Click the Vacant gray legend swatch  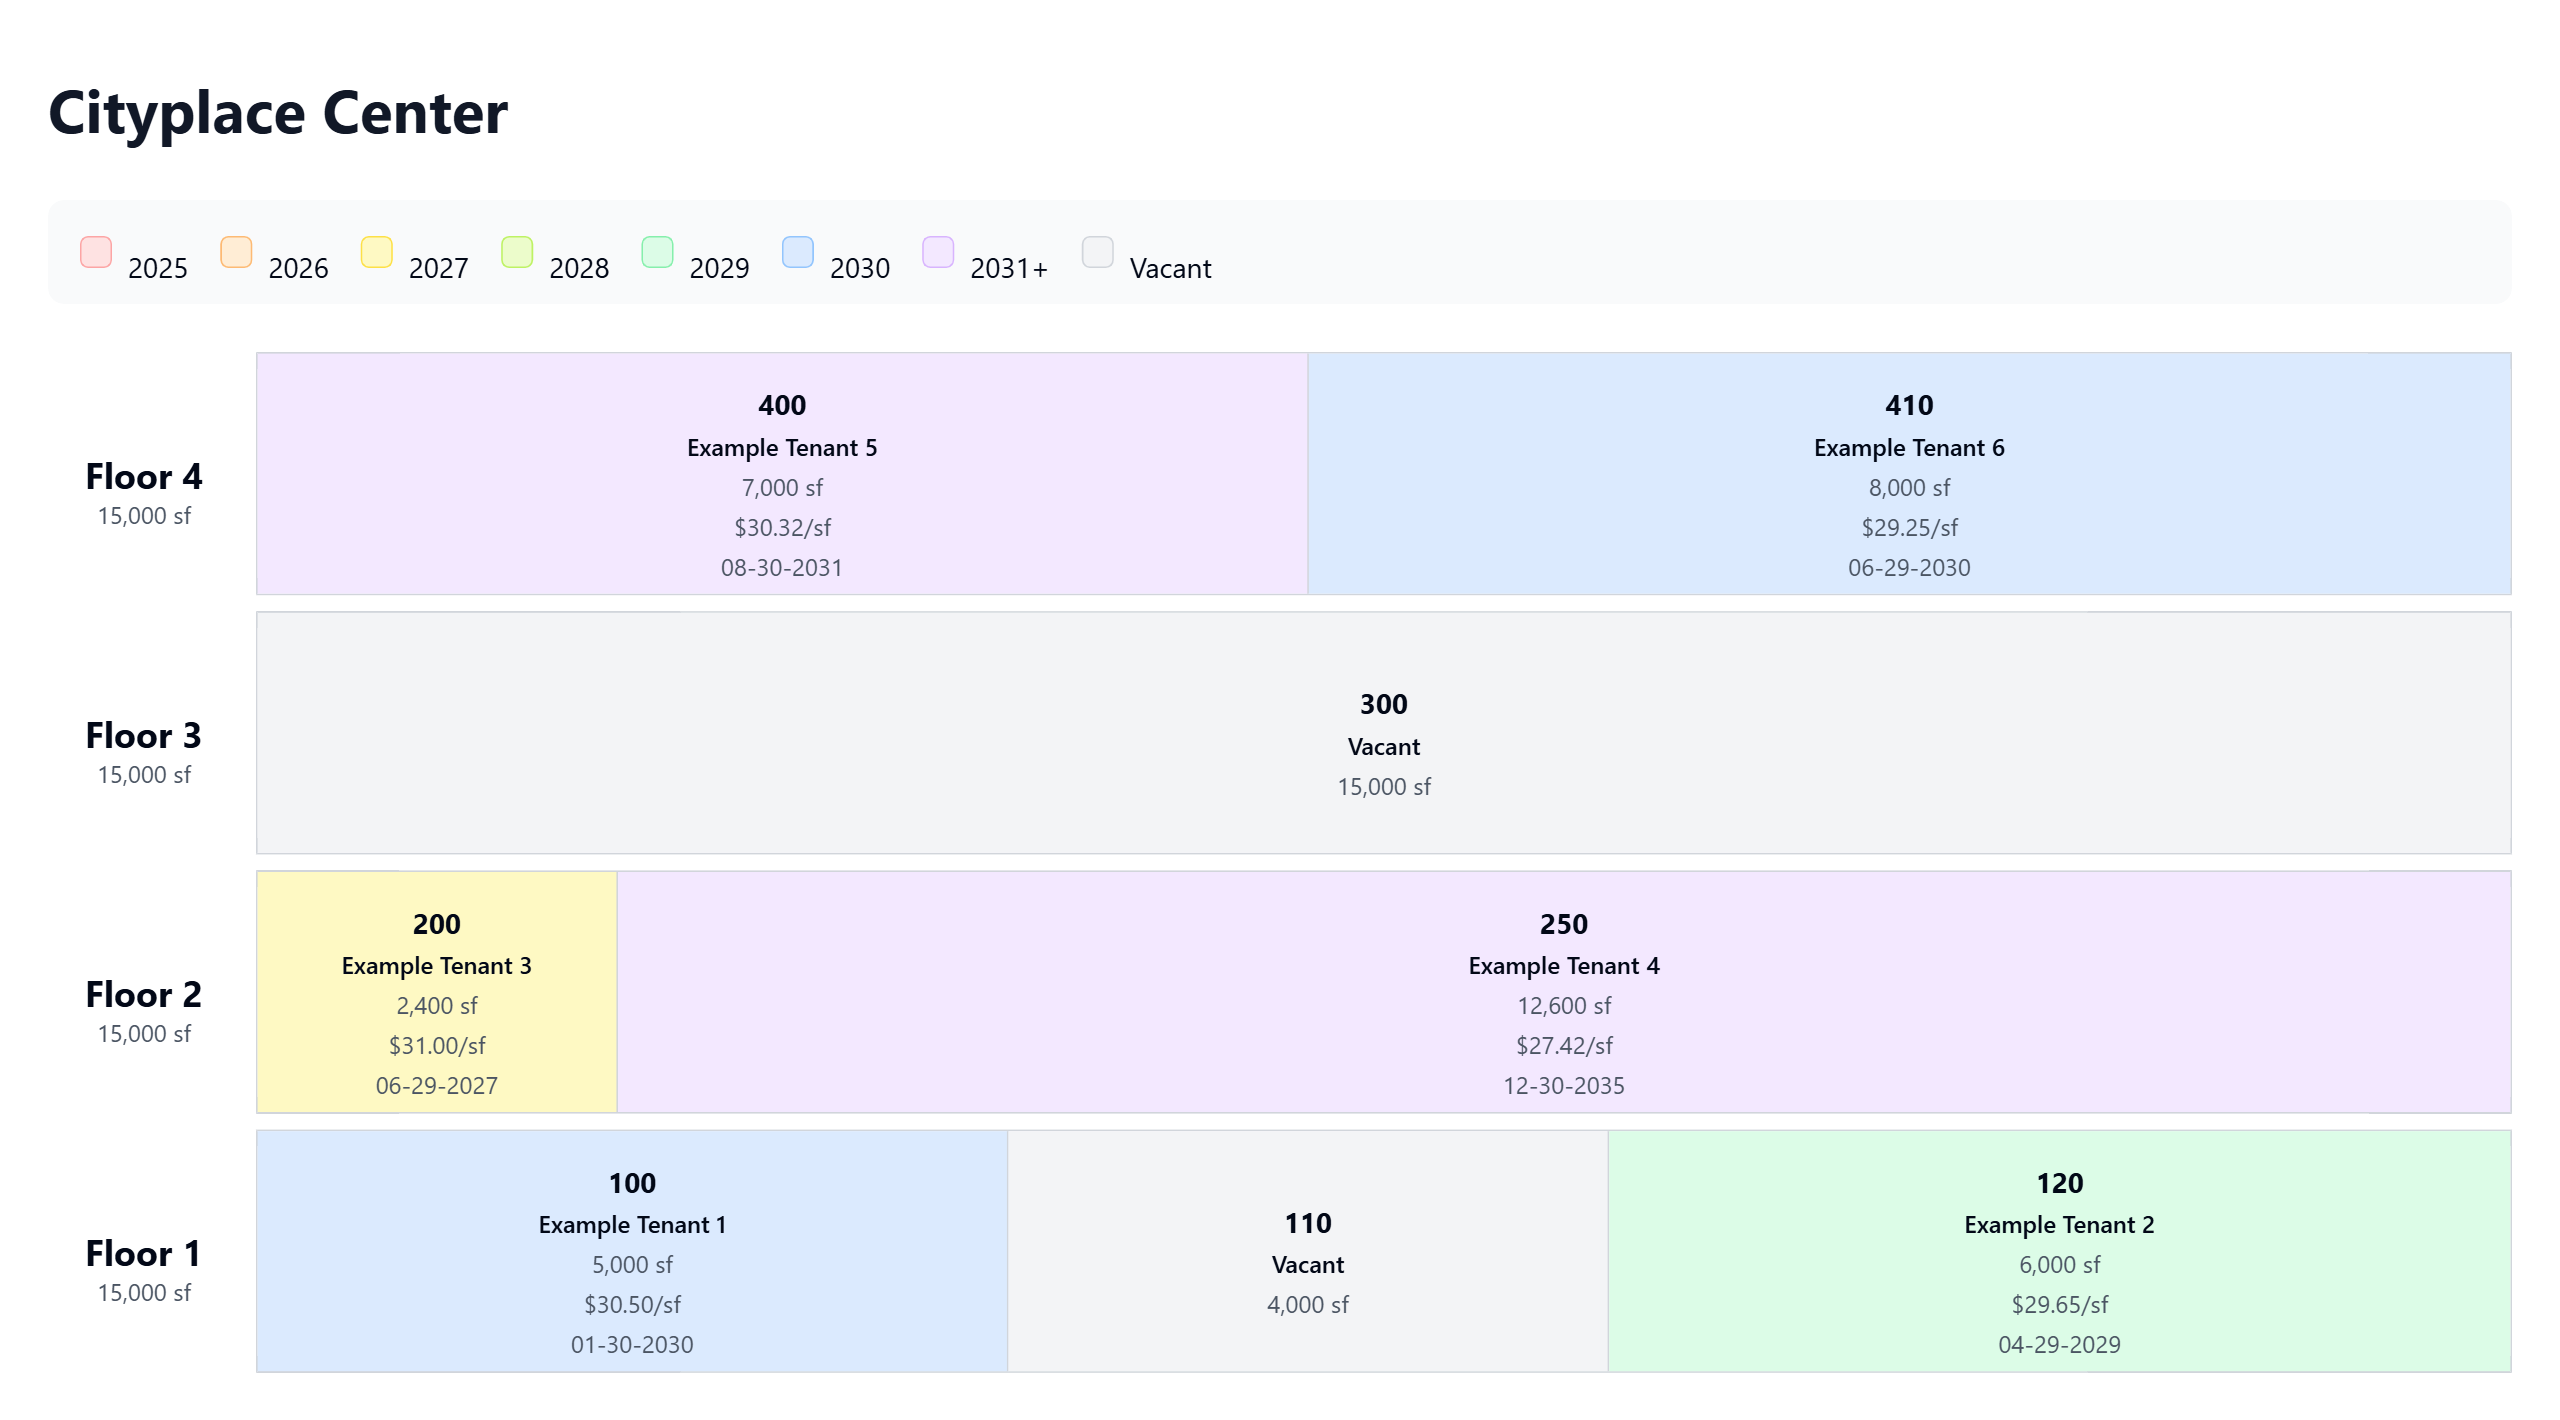click(1098, 252)
